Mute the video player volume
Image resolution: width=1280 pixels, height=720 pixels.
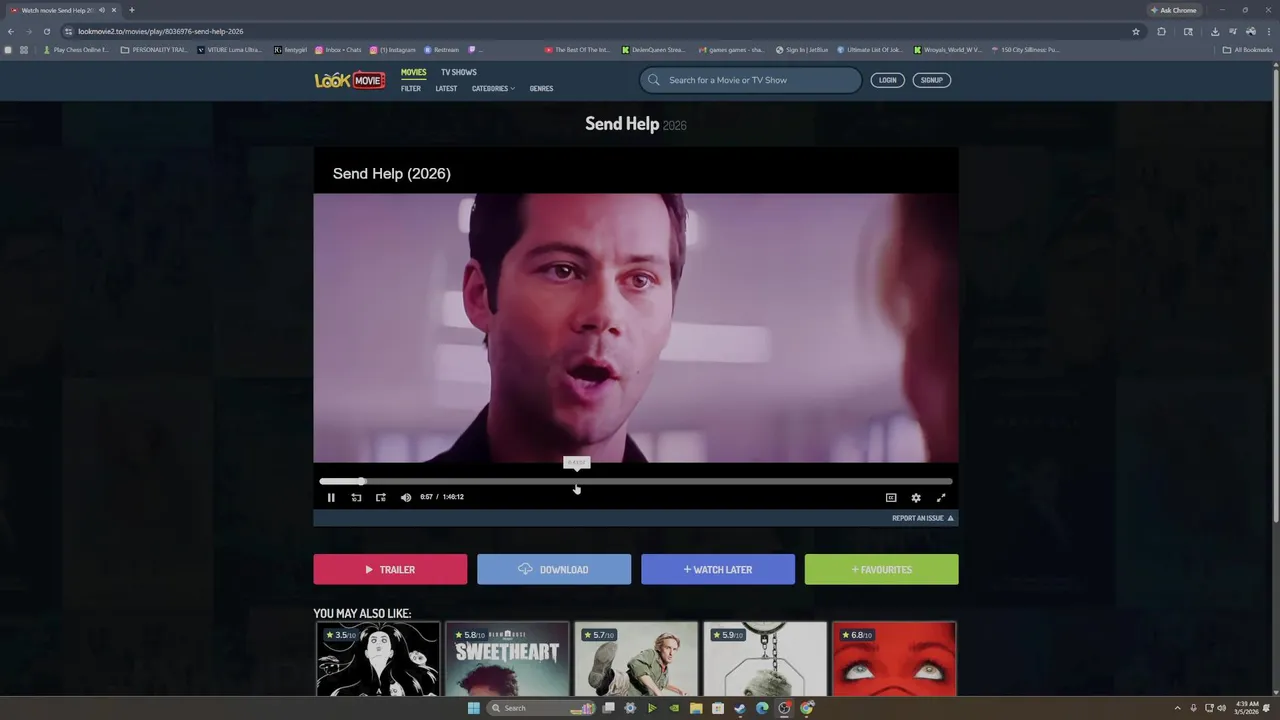[x=405, y=497]
